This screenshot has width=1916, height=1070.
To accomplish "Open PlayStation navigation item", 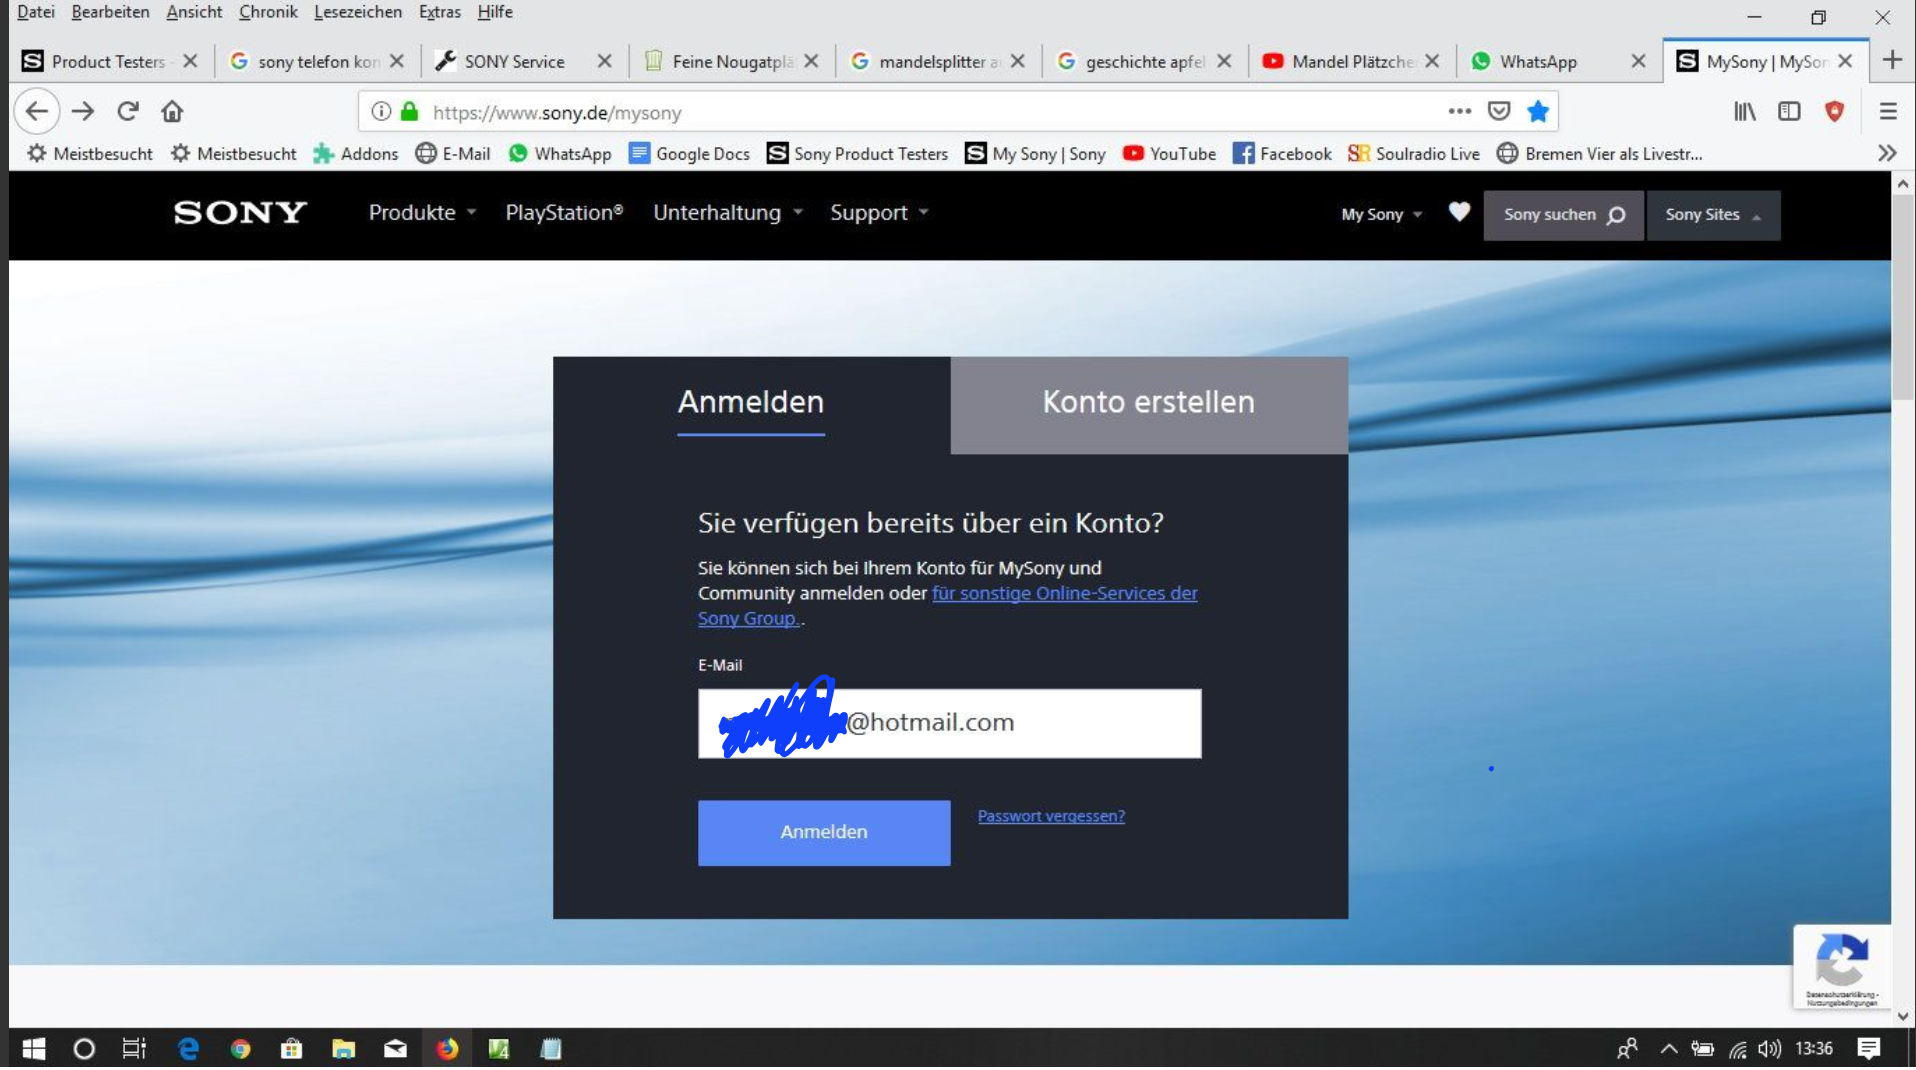I will pyautogui.click(x=564, y=212).
